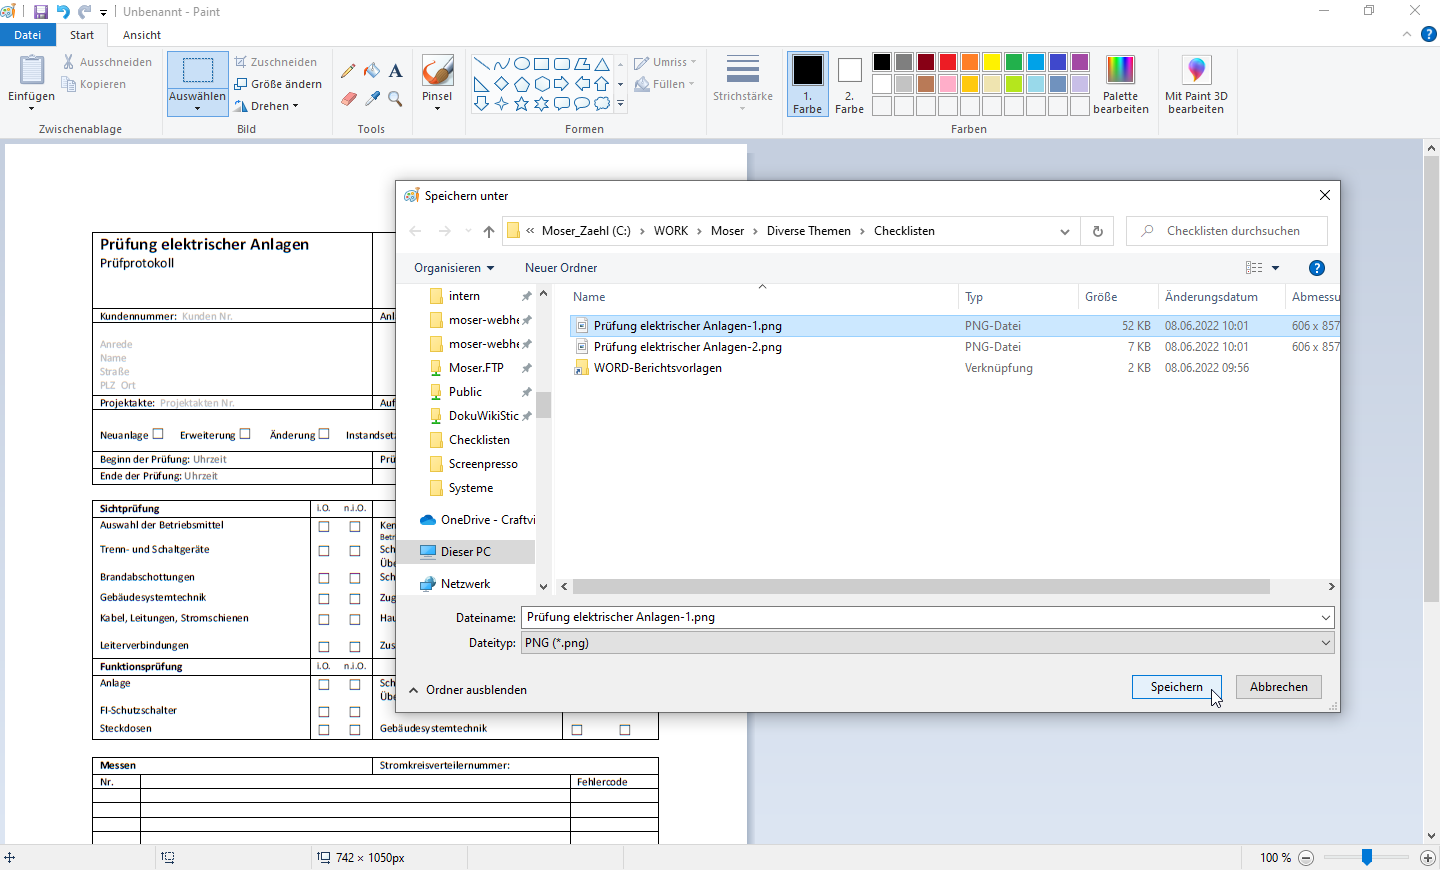Tick the Erweiterung checkbox

point(245,434)
